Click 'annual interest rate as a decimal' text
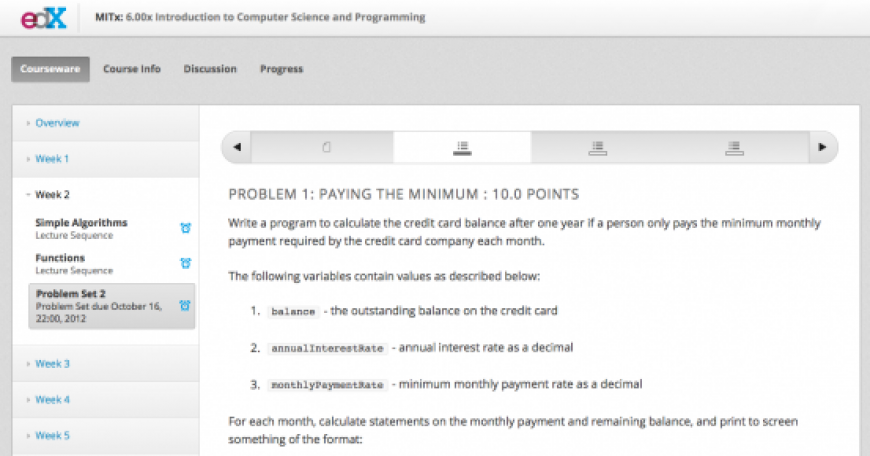This screenshot has width=870, height=456. pos(486,347)
